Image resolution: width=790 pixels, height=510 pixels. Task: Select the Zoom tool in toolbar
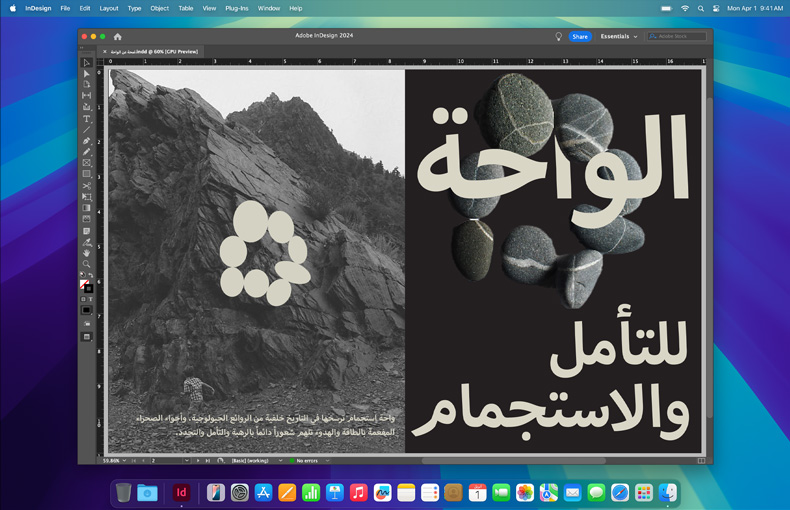coord(87,264)
